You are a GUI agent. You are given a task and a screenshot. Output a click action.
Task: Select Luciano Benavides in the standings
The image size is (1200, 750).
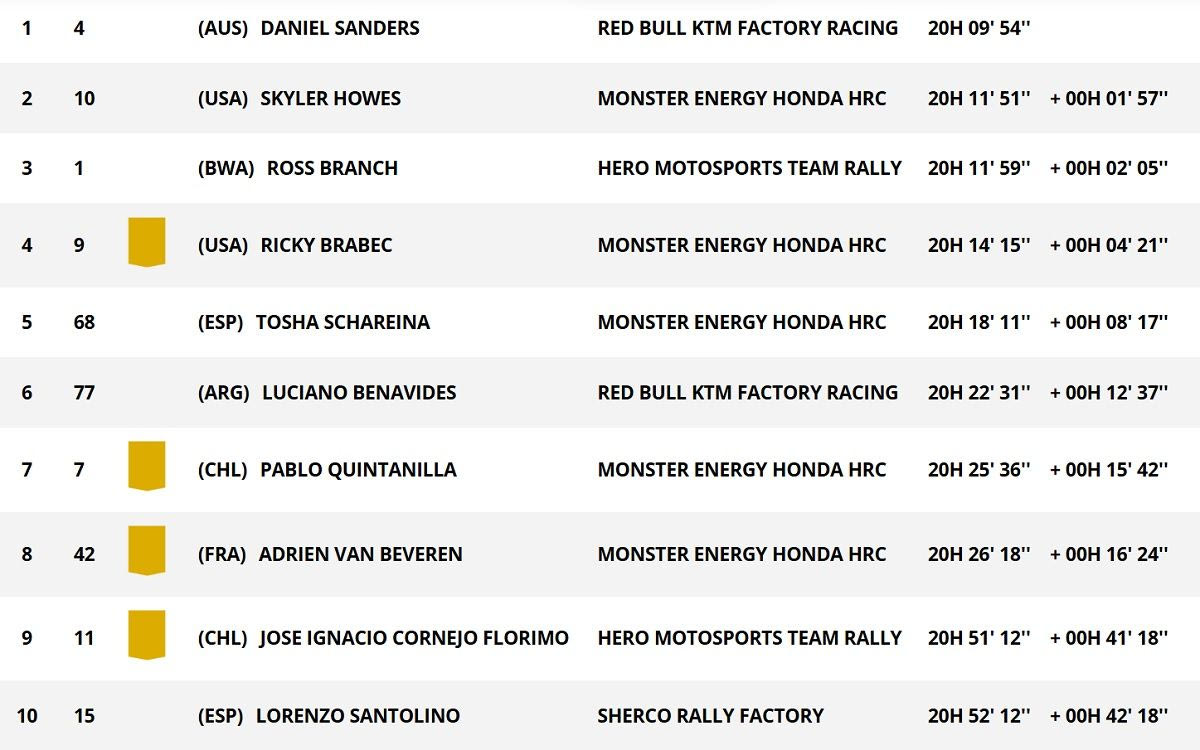(358, 392)
